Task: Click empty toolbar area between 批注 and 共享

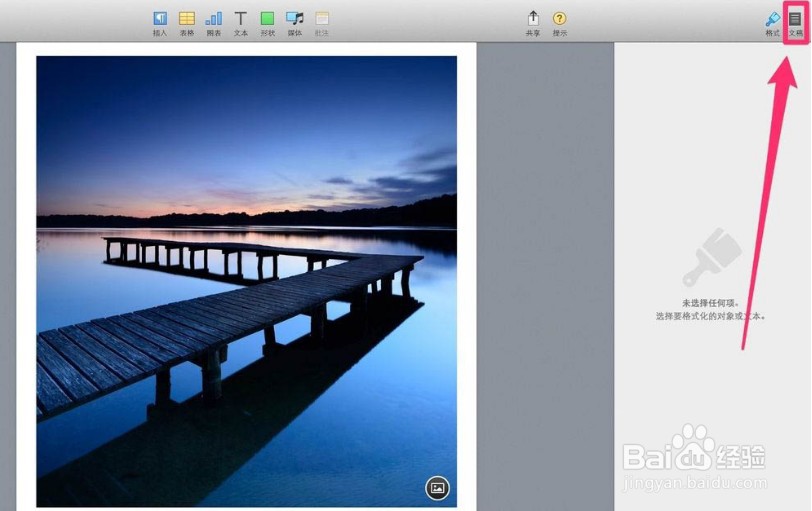Action: 427,22
